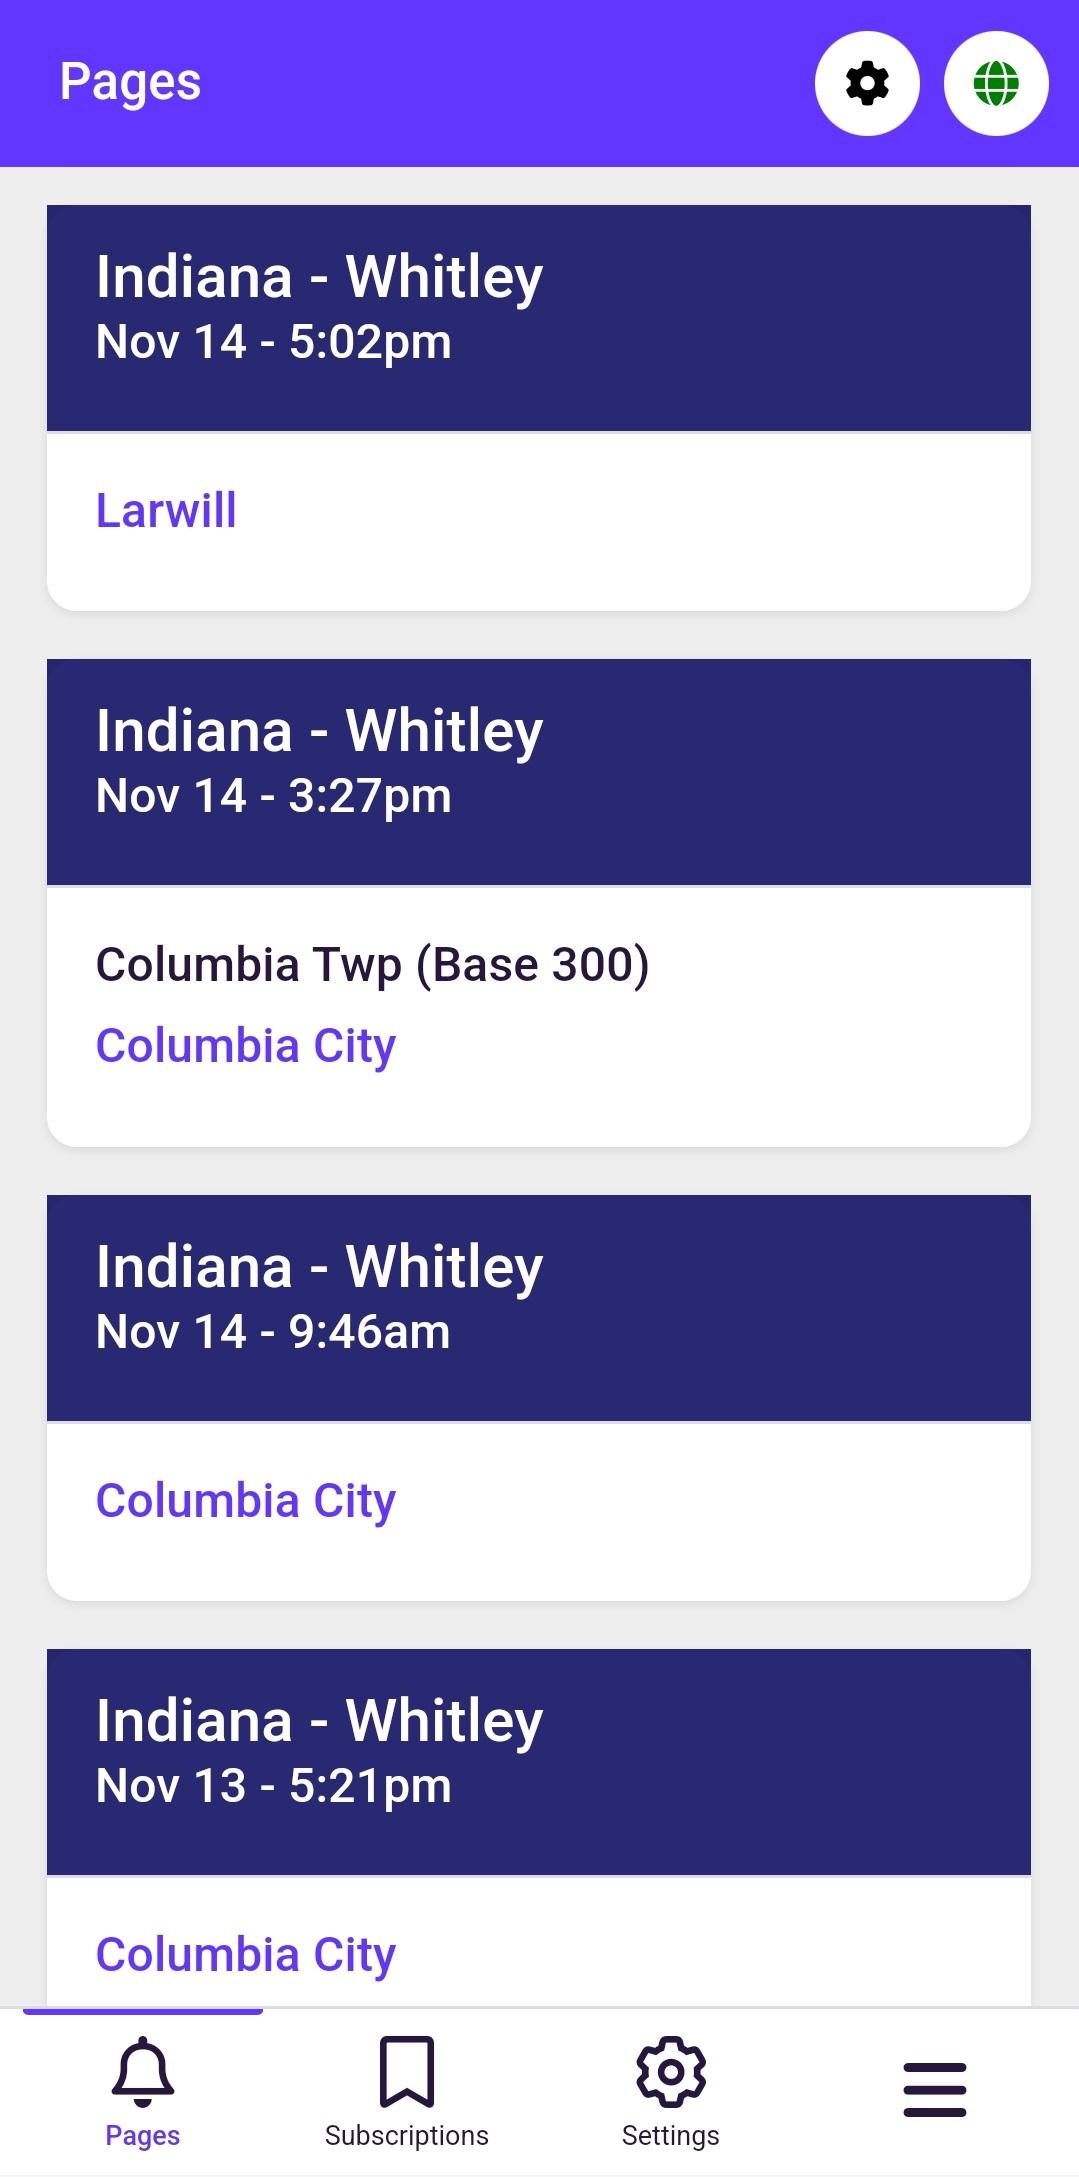1079x2177 pixels.
Task: Open Columbia City link for Nov 13 page
Action: (x=246, y=1955)
